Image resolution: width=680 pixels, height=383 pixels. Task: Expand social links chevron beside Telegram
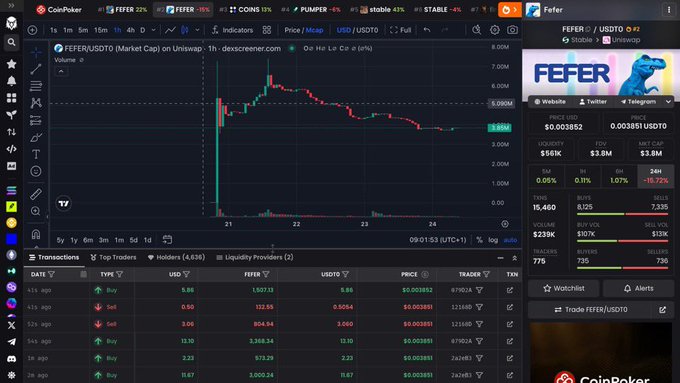coord(668,101)
